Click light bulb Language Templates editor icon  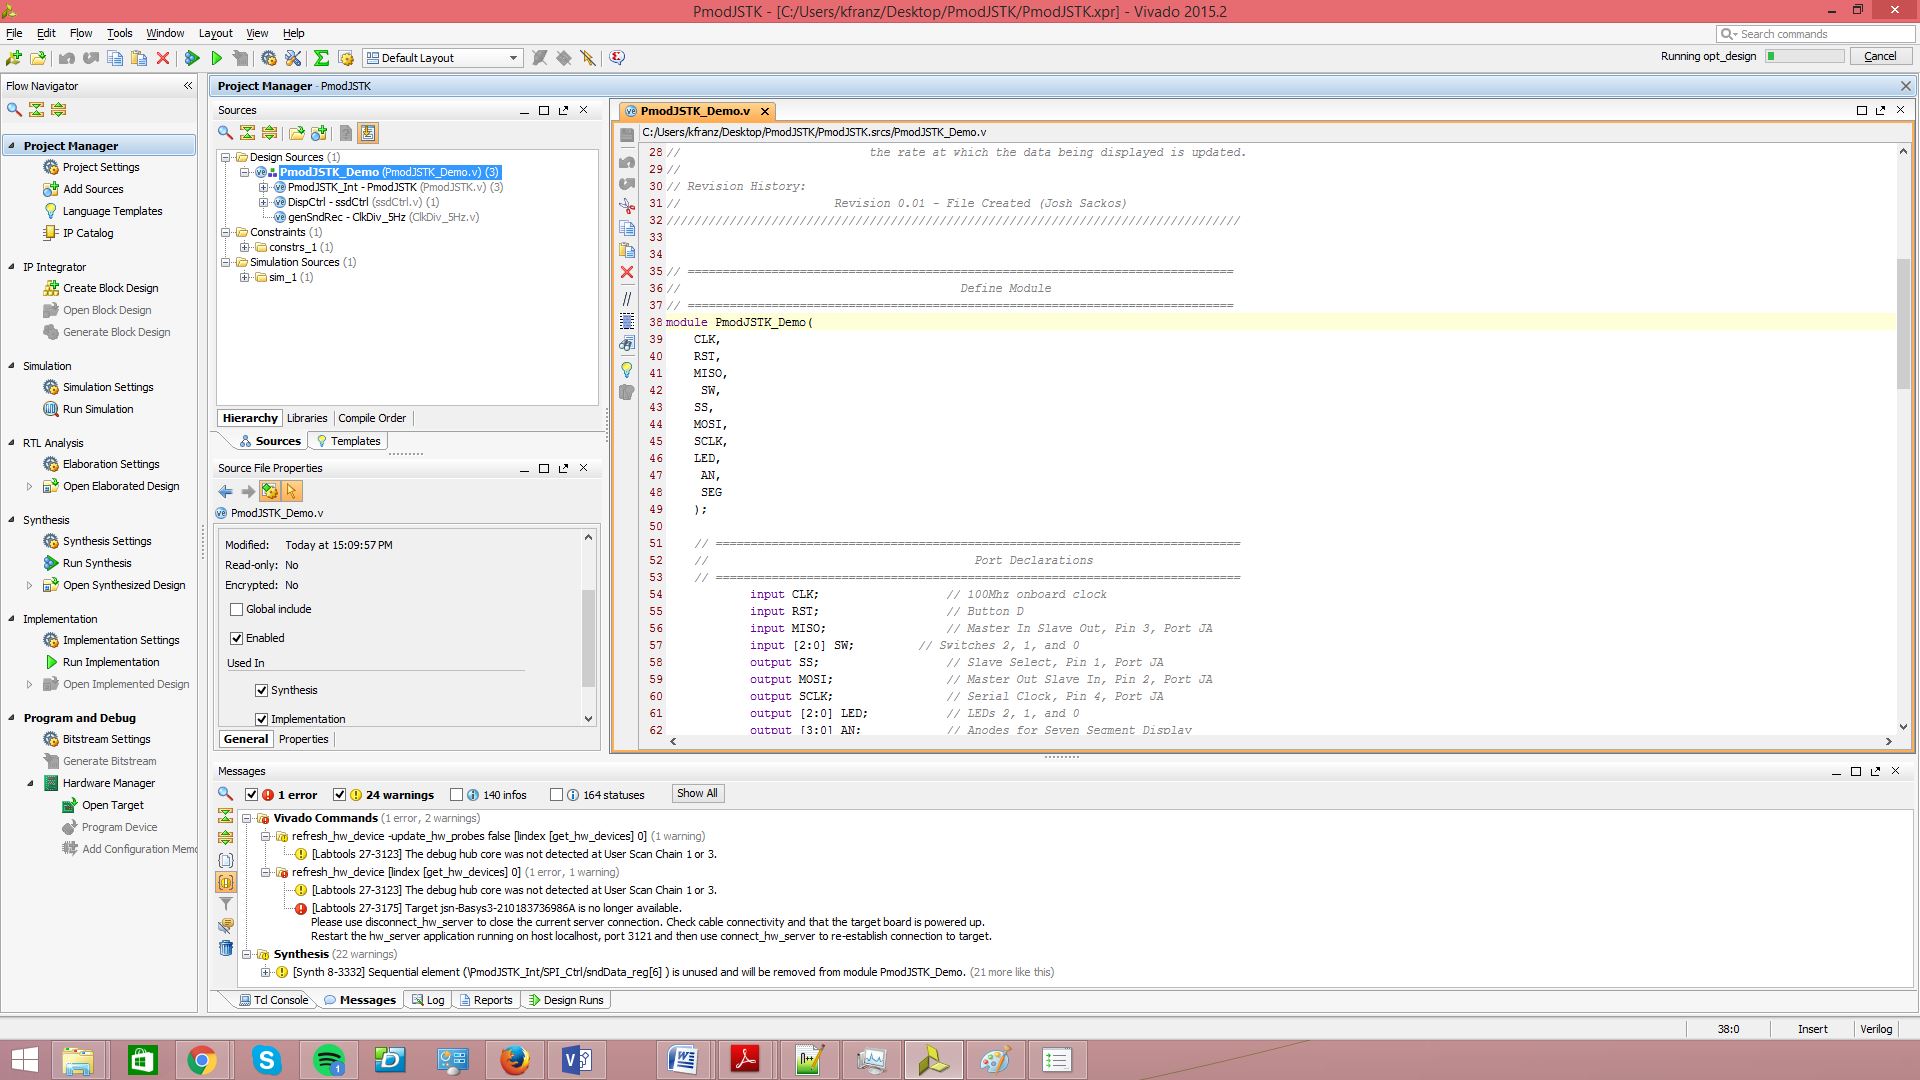627,370
